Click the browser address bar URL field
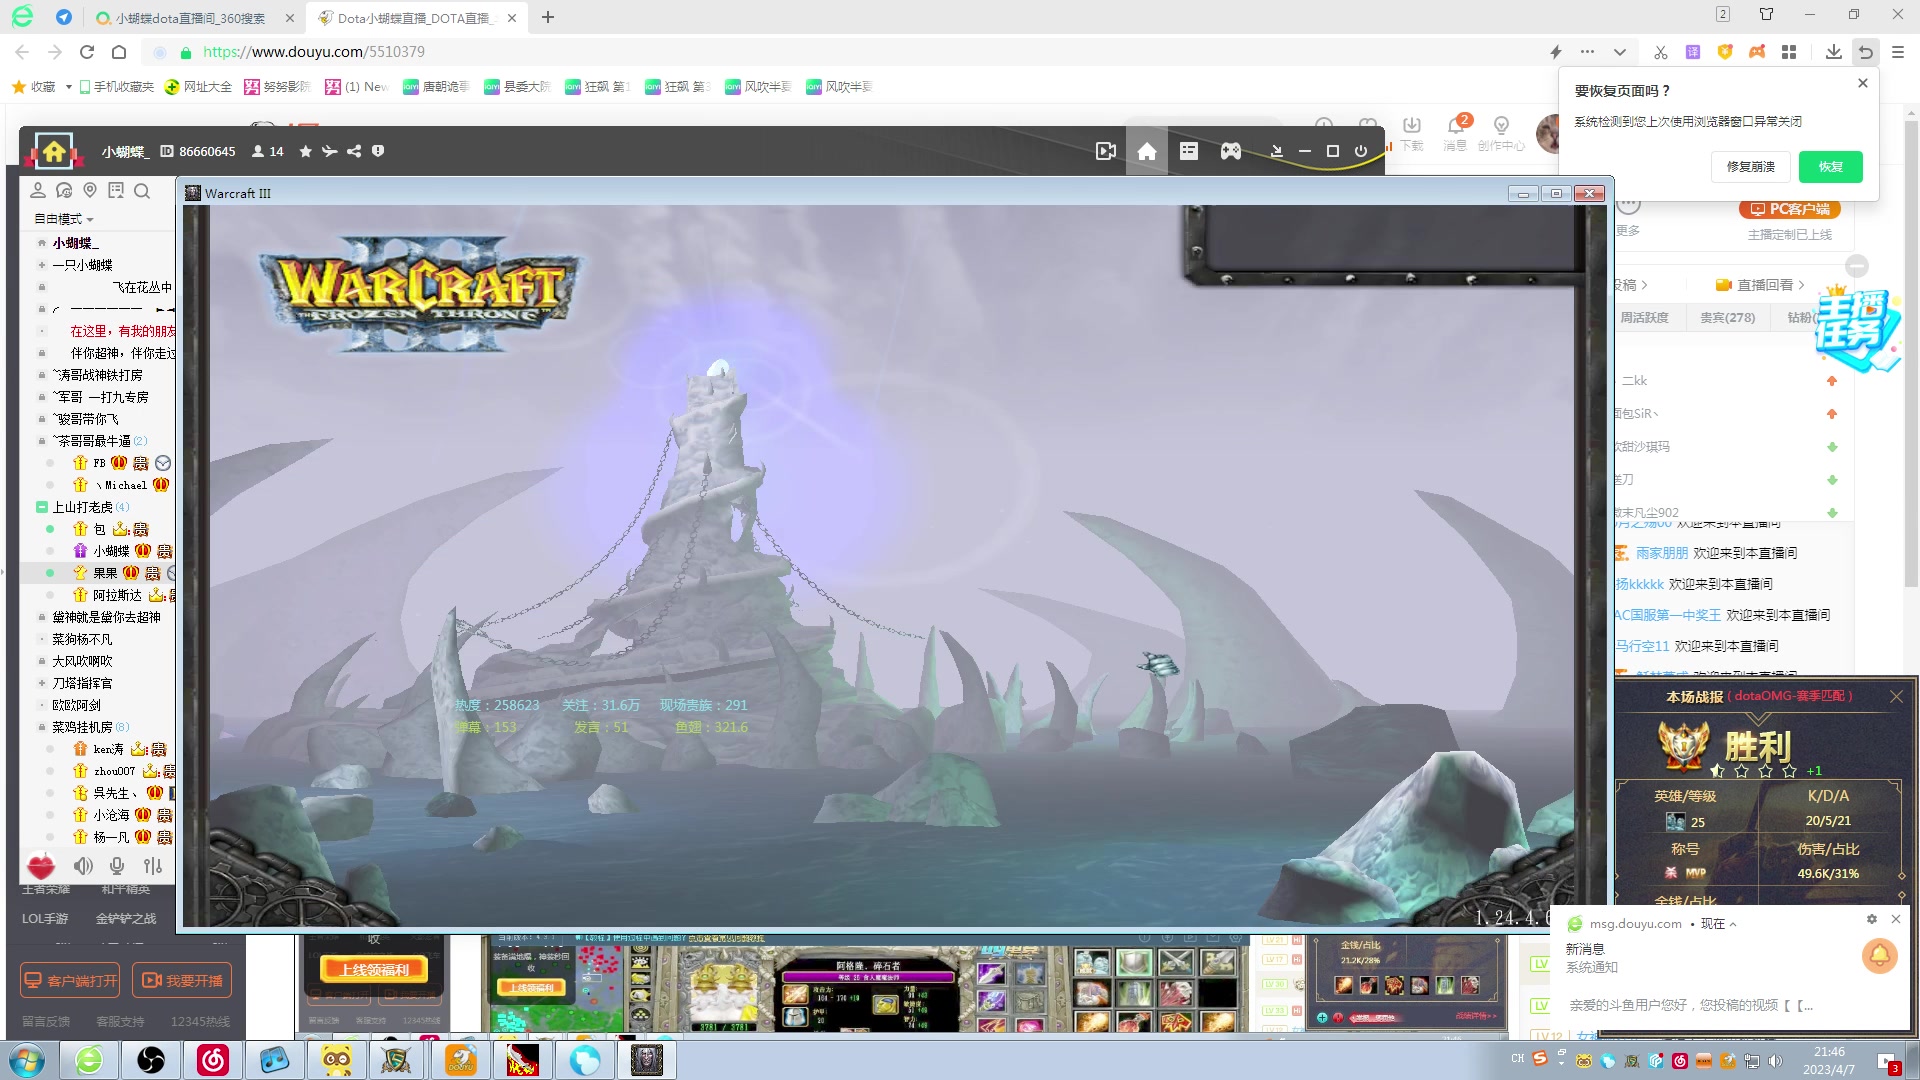The height and width of the screenshot is (1080, 1920). pos(840,52)
